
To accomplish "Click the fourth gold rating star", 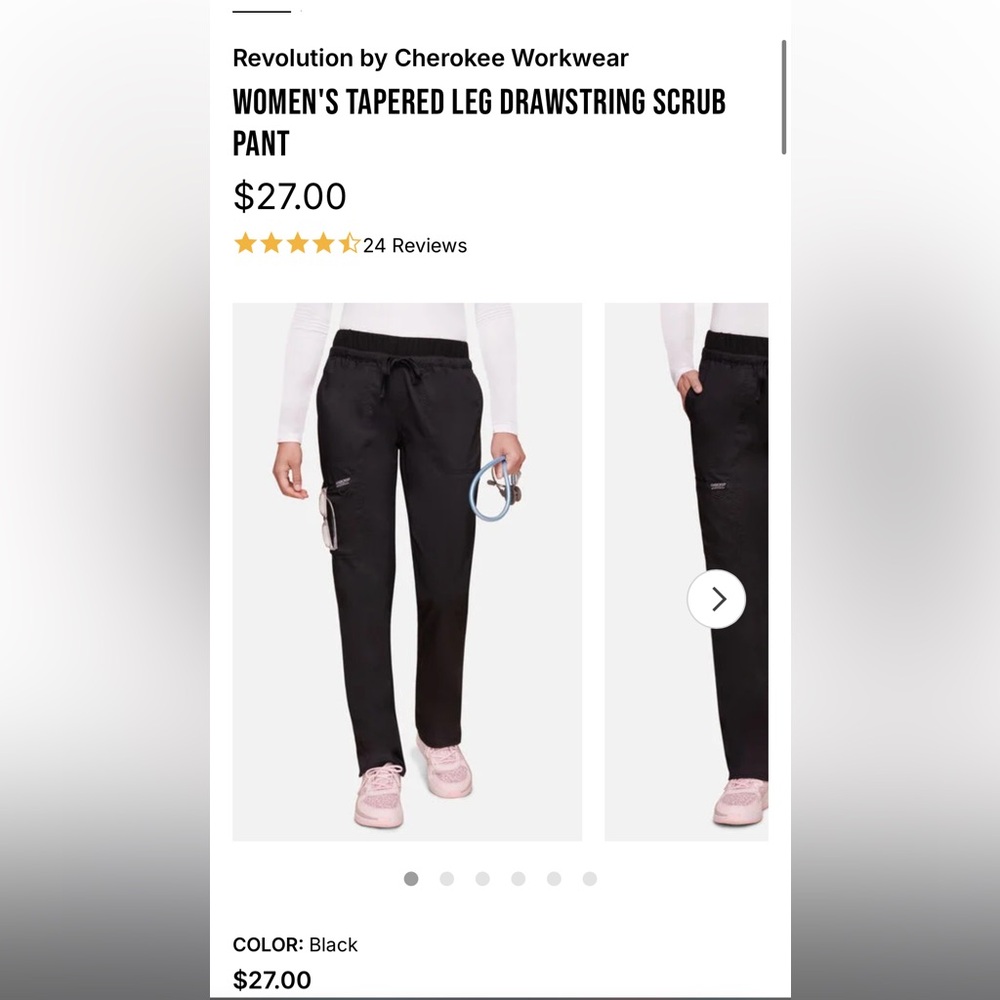I will (324, 244).
